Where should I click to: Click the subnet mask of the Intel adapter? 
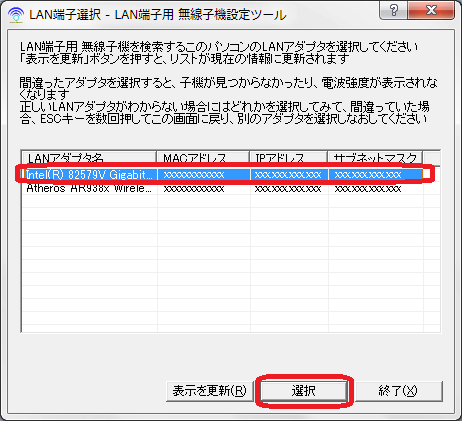point(368,175)
